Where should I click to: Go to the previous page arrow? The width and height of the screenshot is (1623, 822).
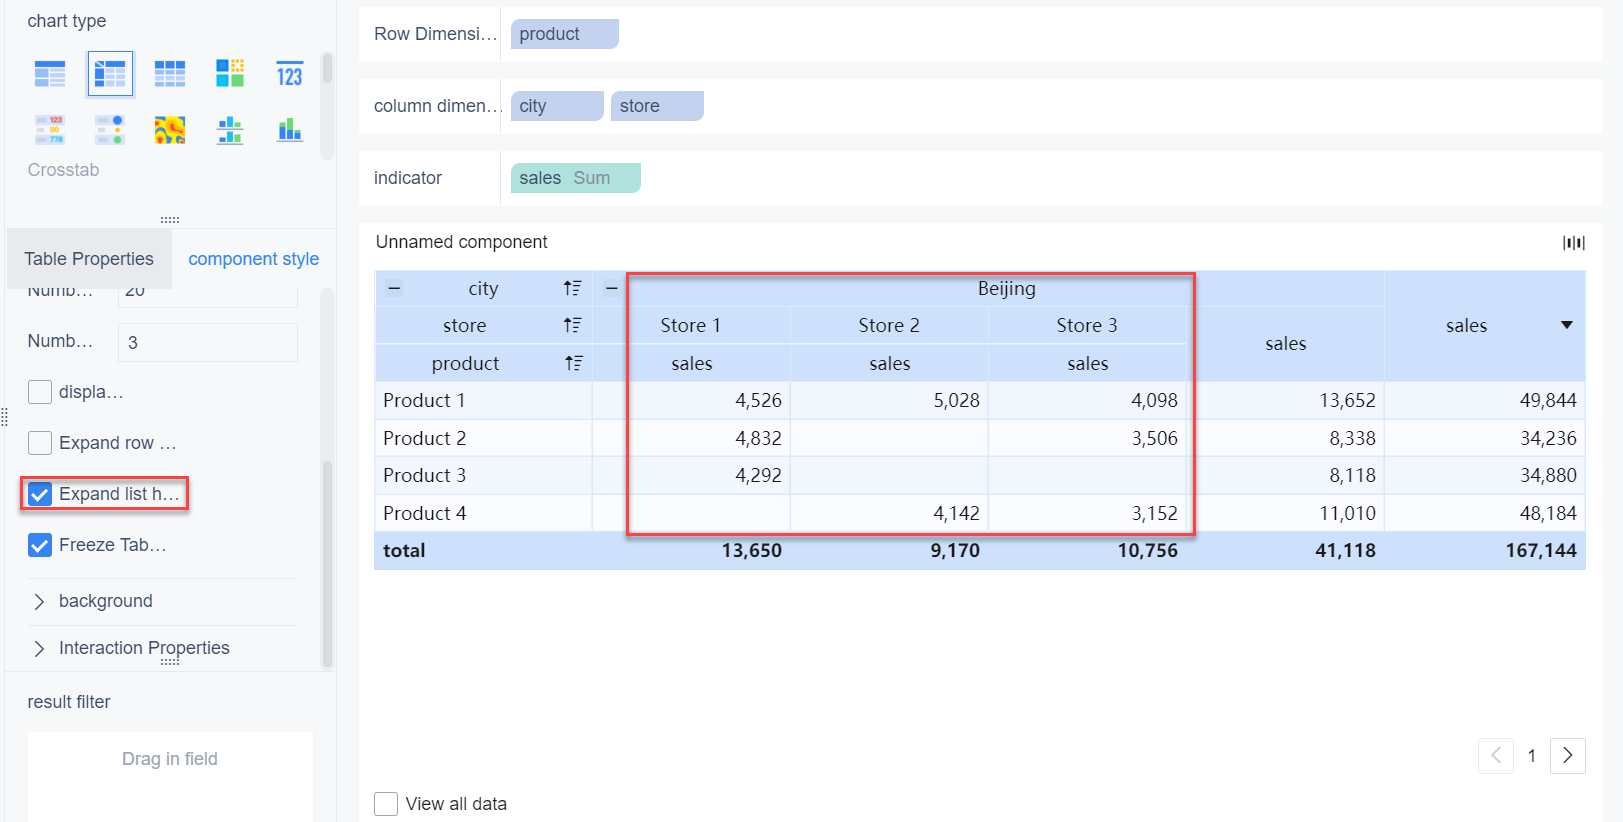pyautogui.click(x=1496, y=756)
